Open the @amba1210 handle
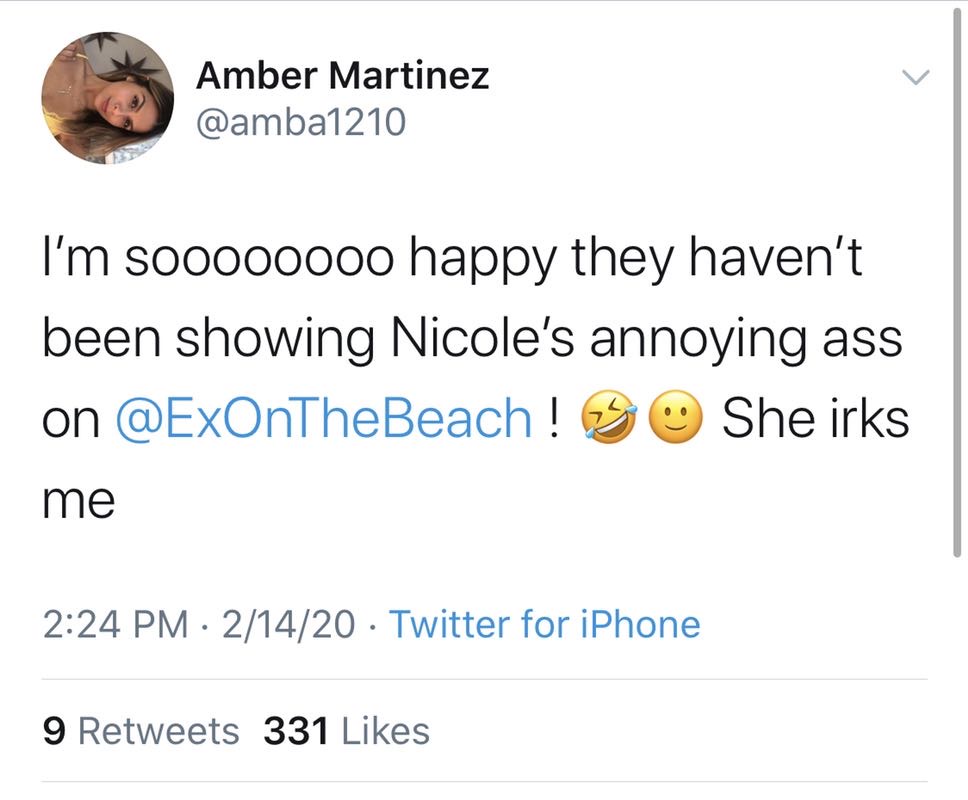968x800 pixels. coord(301,122)
